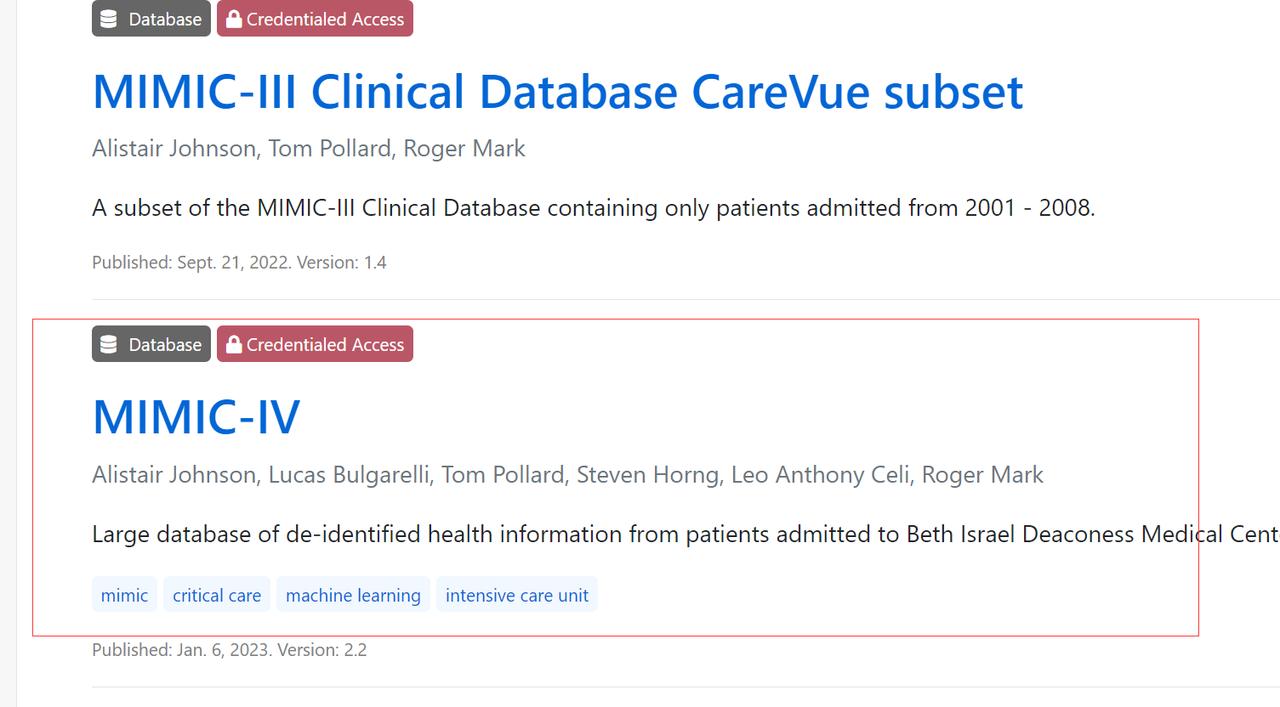Click author Lucas Bulgarelli under MIMIC-IV
The width and height of the screenshot is (1280, 707).
(x=348, y=475)
